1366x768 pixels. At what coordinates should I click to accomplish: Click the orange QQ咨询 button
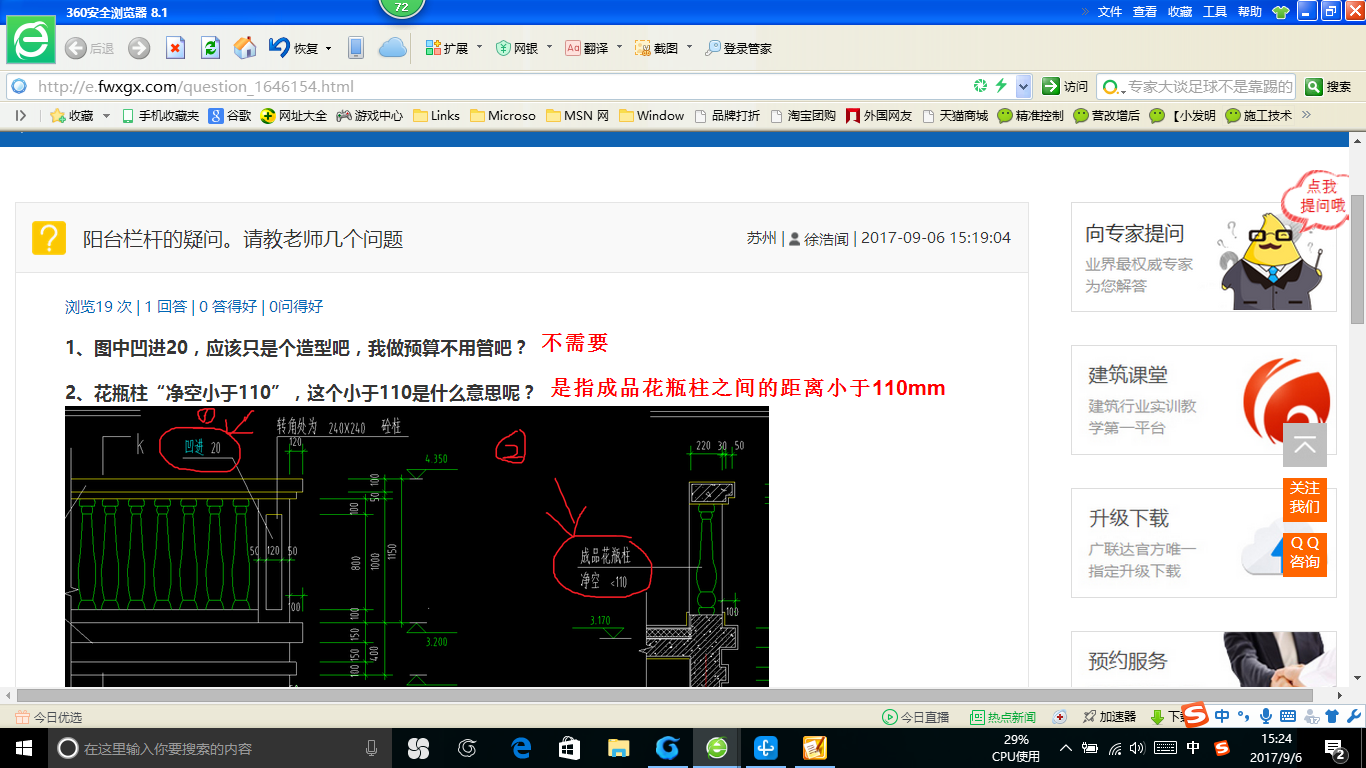click(1305, 553)
